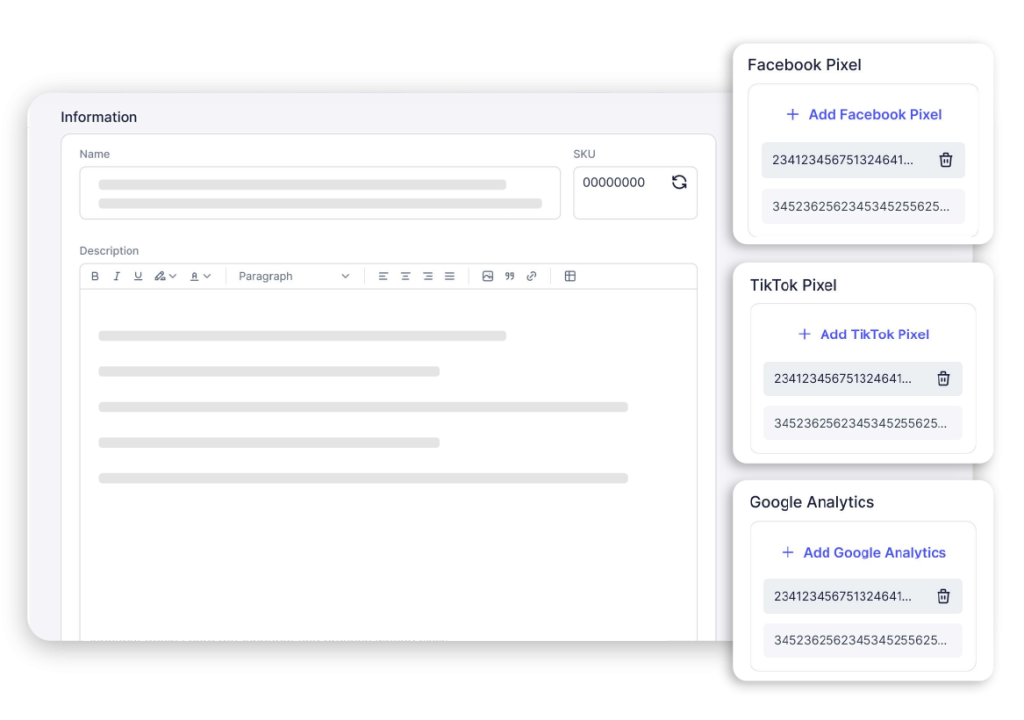The image size is (1024, 720).
Task: Toggle italic formatting in description editor
Action: coord(117,276)
